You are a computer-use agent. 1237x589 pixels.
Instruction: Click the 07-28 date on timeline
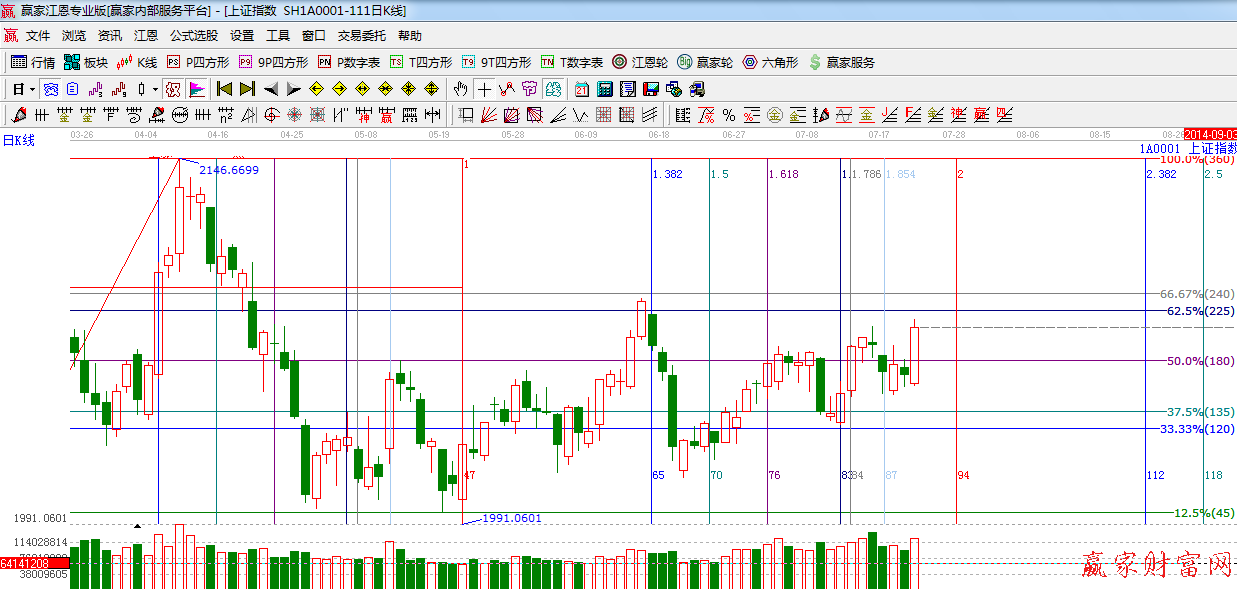954,133
